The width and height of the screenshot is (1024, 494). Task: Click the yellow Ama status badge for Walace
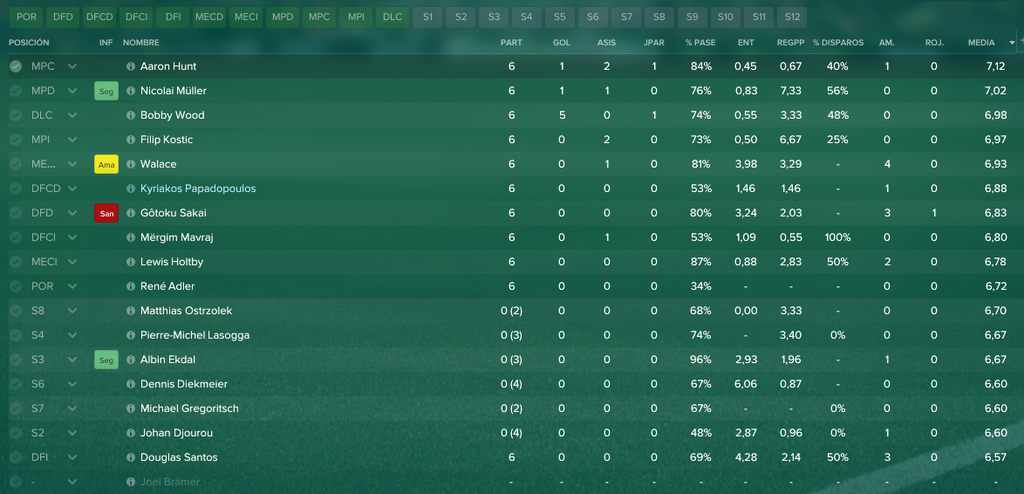click(x=106, y=165)
